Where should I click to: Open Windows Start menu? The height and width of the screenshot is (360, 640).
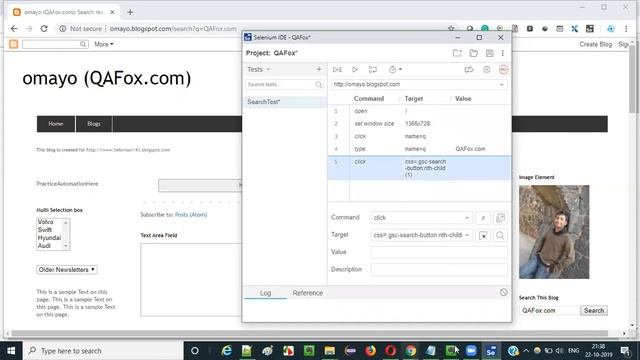pos(11,351)
